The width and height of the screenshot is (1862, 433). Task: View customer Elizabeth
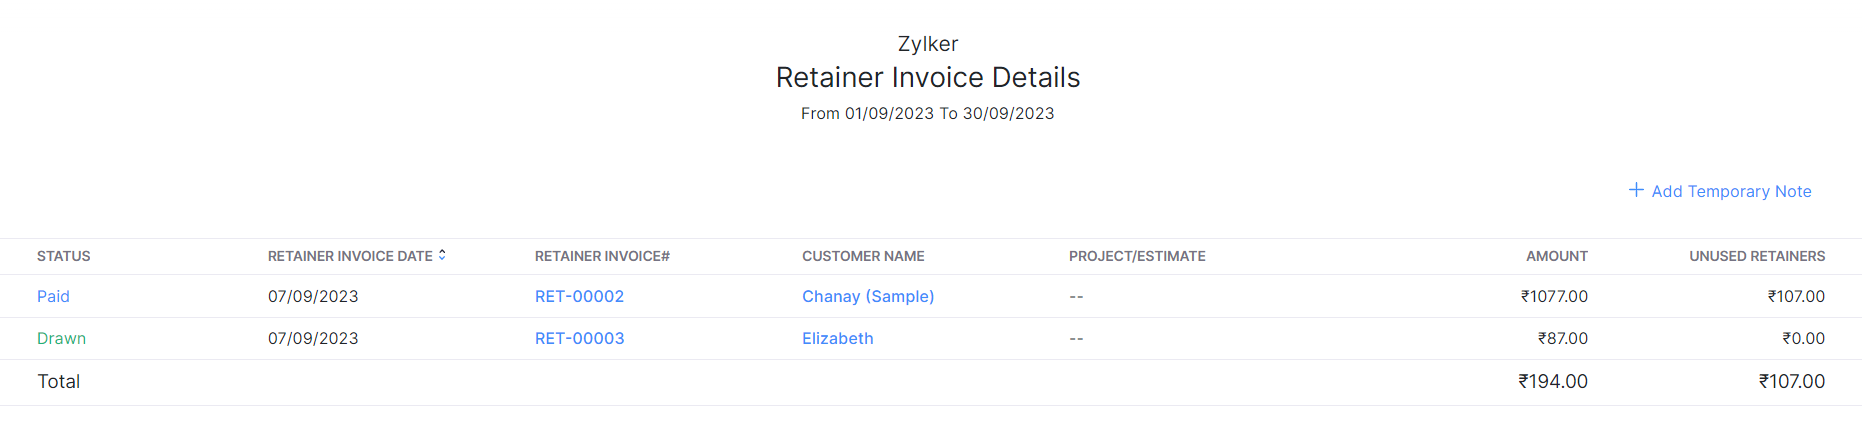click(x=837, y=339)
